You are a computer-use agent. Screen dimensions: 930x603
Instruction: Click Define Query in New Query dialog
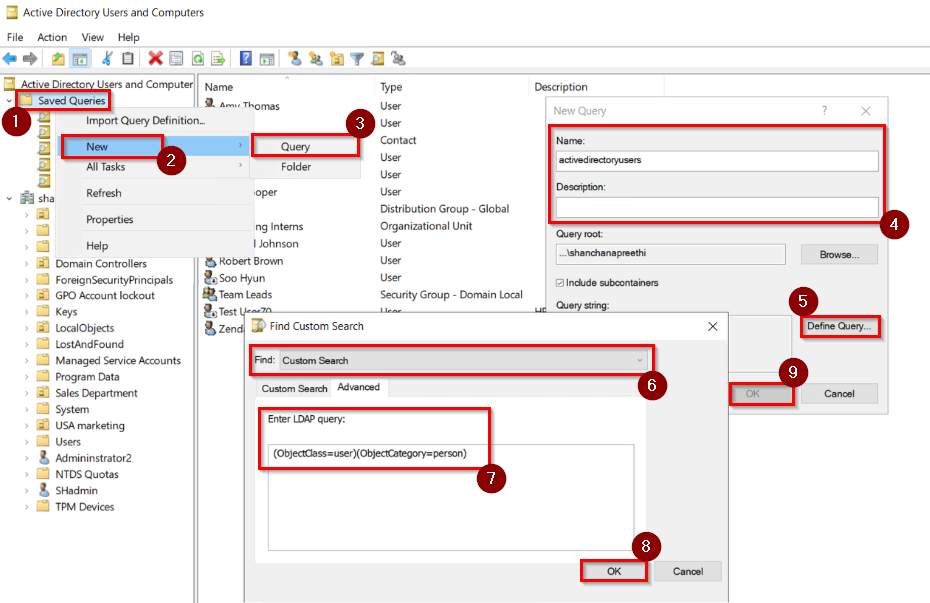point(838,326)
